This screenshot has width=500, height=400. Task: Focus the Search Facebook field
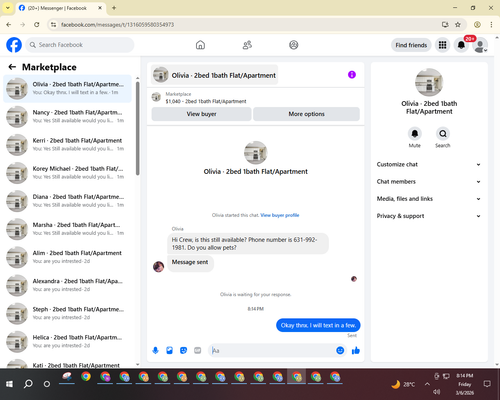pyautogui.click(x=80, y=45)
